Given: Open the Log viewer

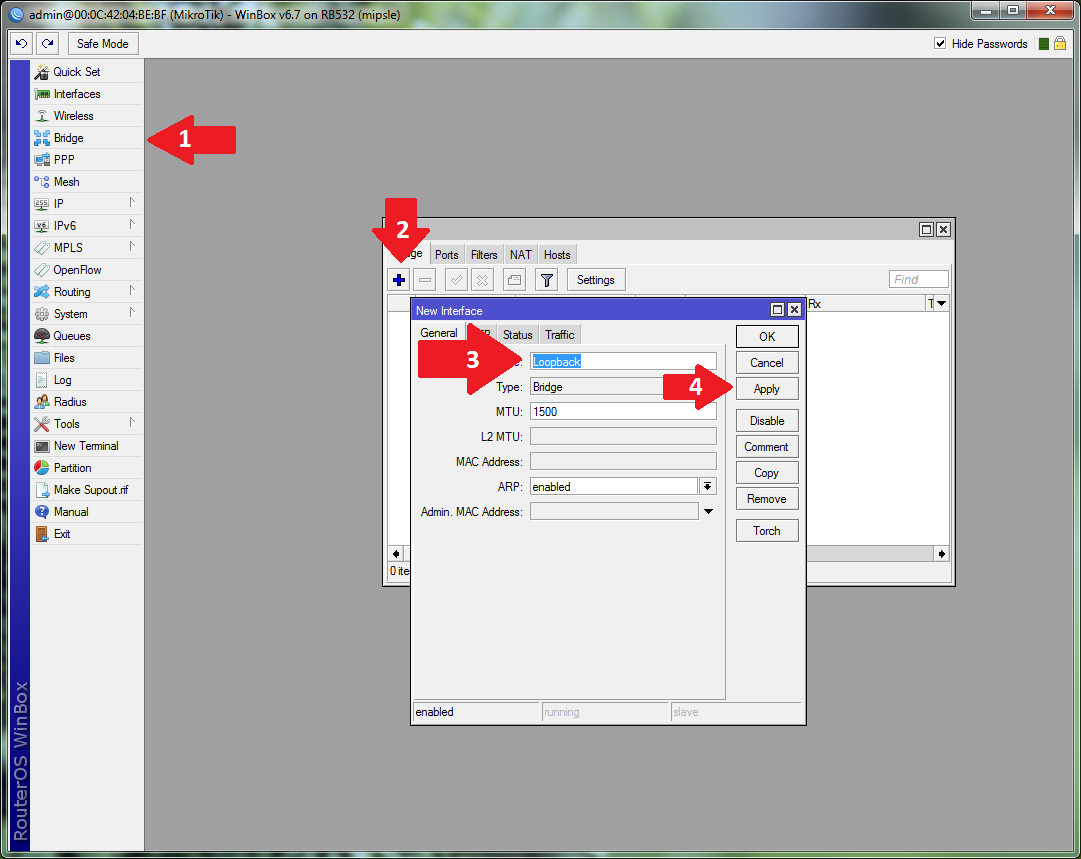Looking at the screenshot, I should [87, 380].
